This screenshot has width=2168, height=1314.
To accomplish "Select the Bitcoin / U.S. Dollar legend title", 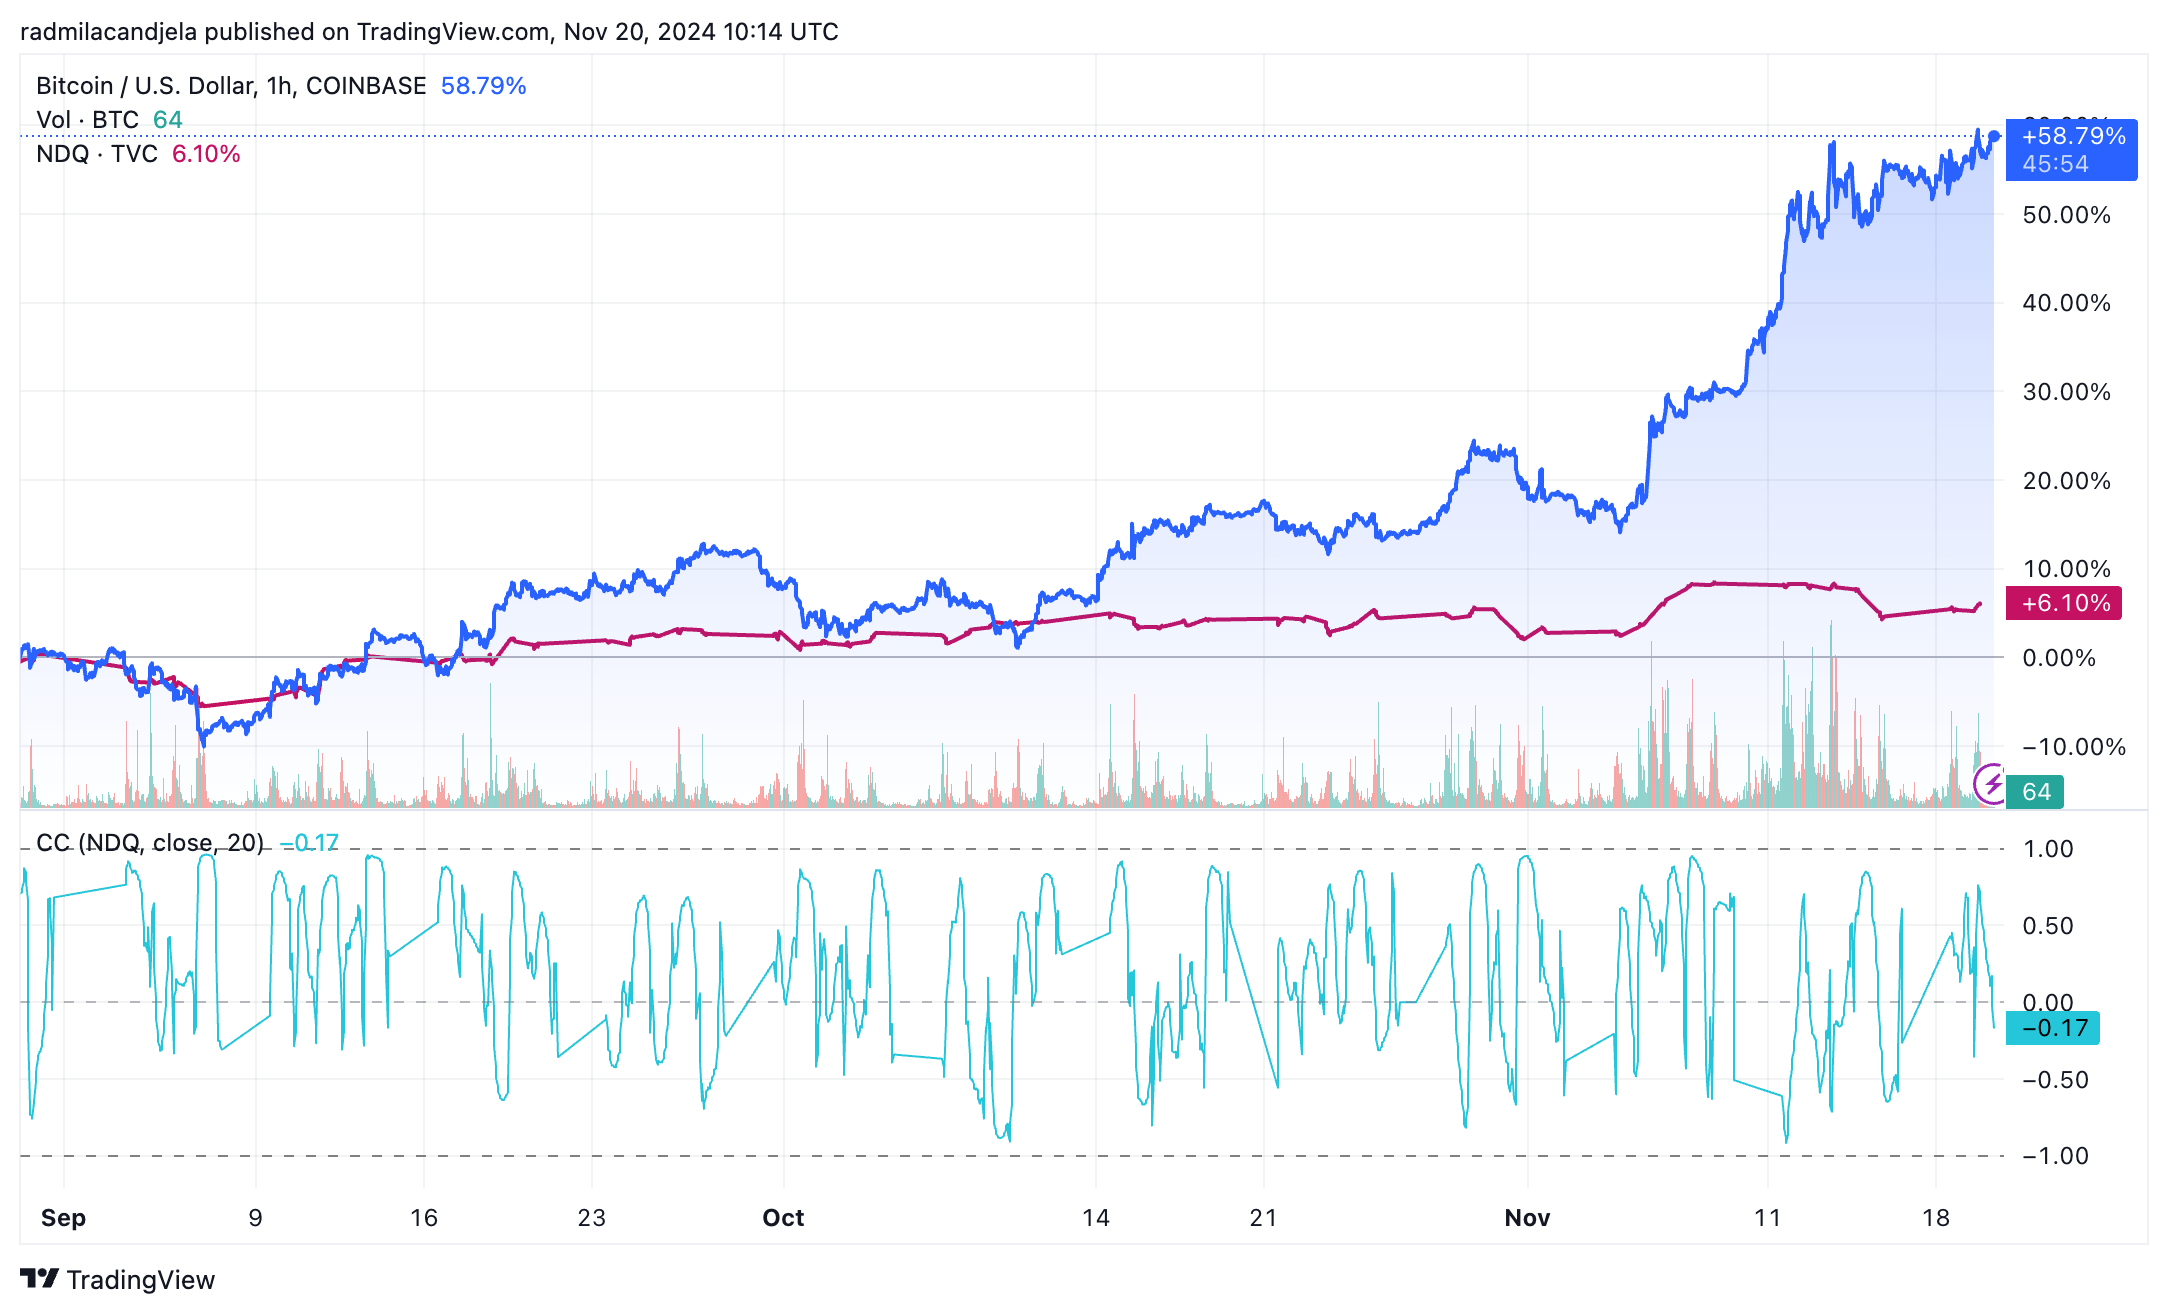I will tap(231, 86).
